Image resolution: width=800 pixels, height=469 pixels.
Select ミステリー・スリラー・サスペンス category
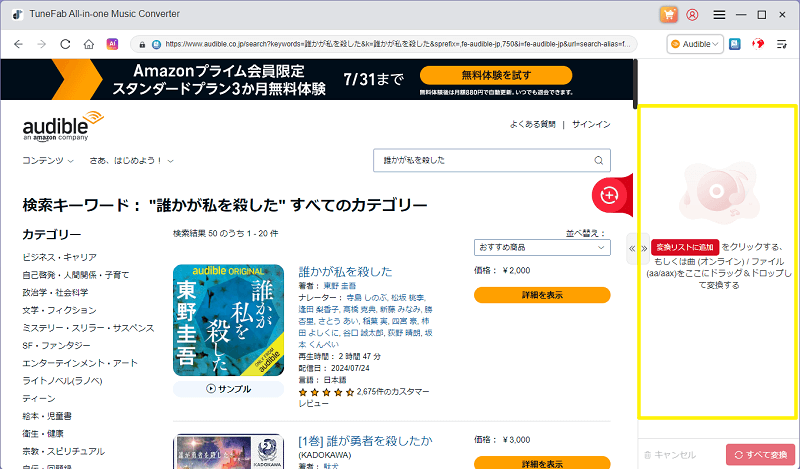point(88,328)
